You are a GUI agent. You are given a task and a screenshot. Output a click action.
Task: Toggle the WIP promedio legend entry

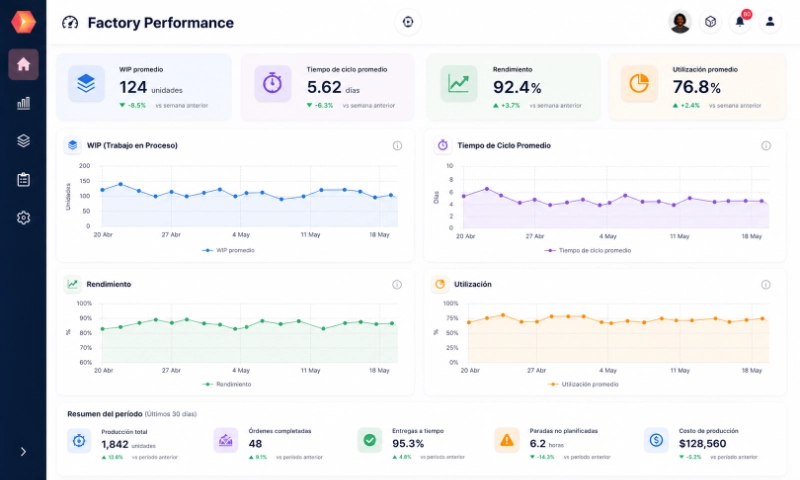(228, 250)
